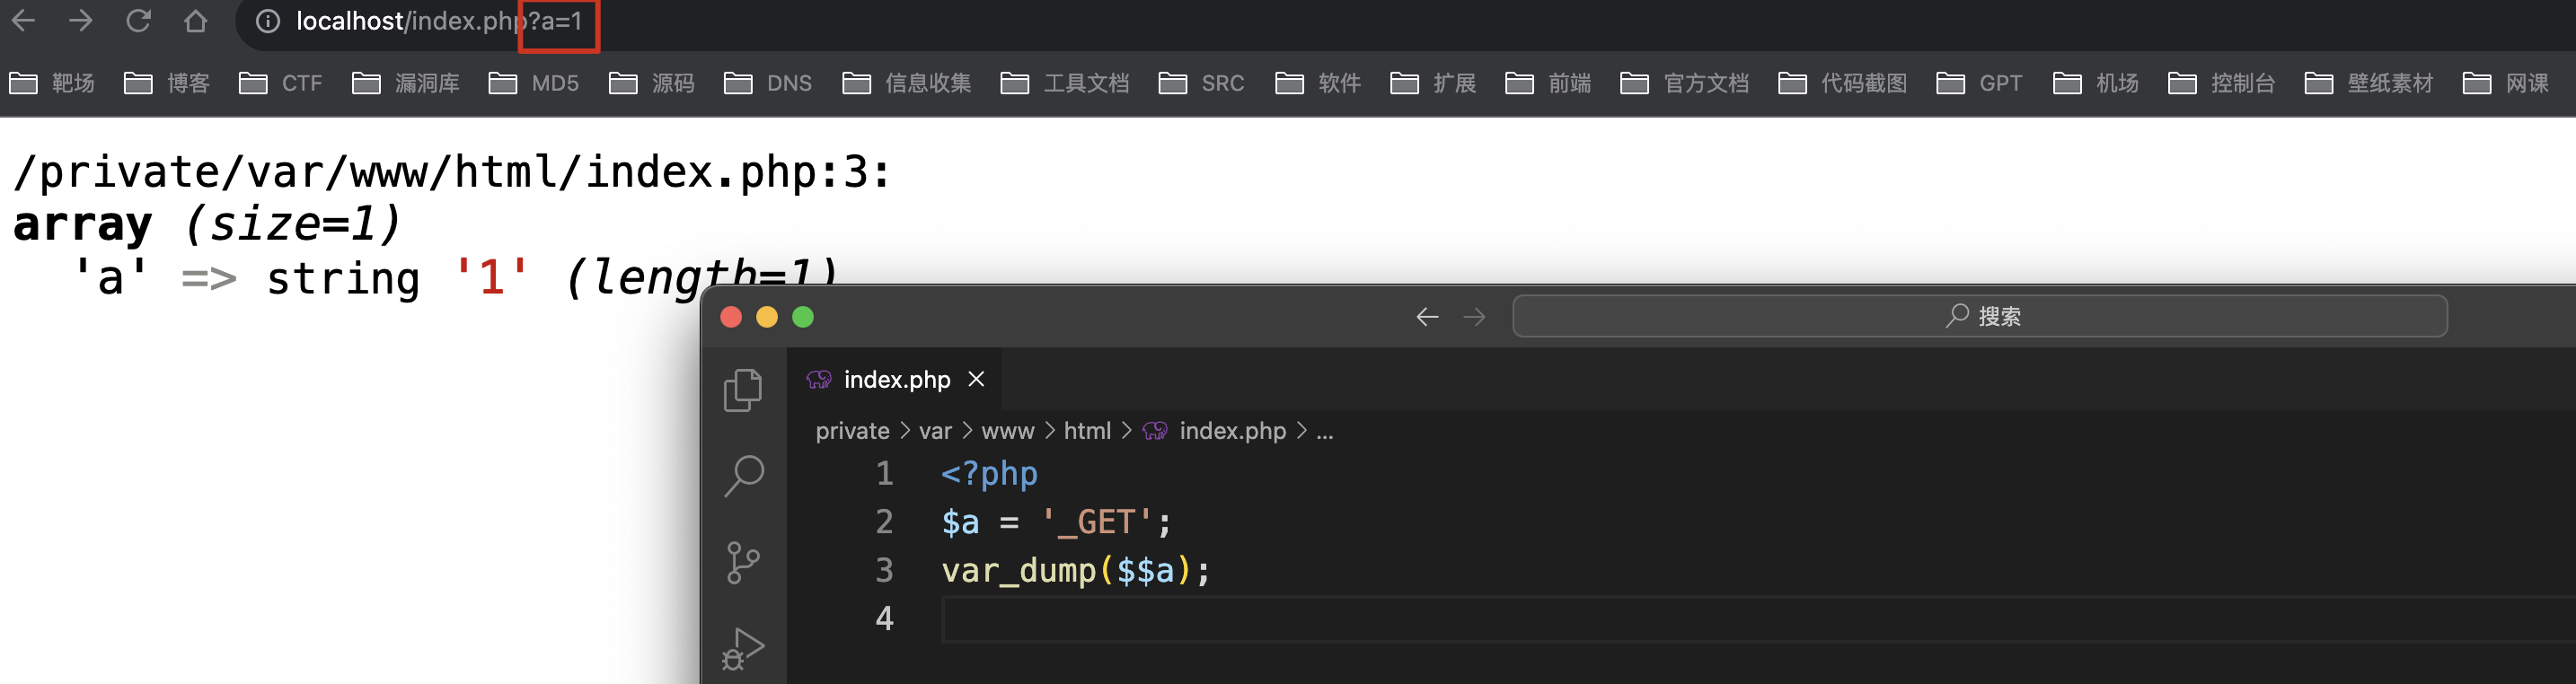2576x684 pixels.
Task: Select www in the breadcrumb path
Action: tap(1007, 431)
